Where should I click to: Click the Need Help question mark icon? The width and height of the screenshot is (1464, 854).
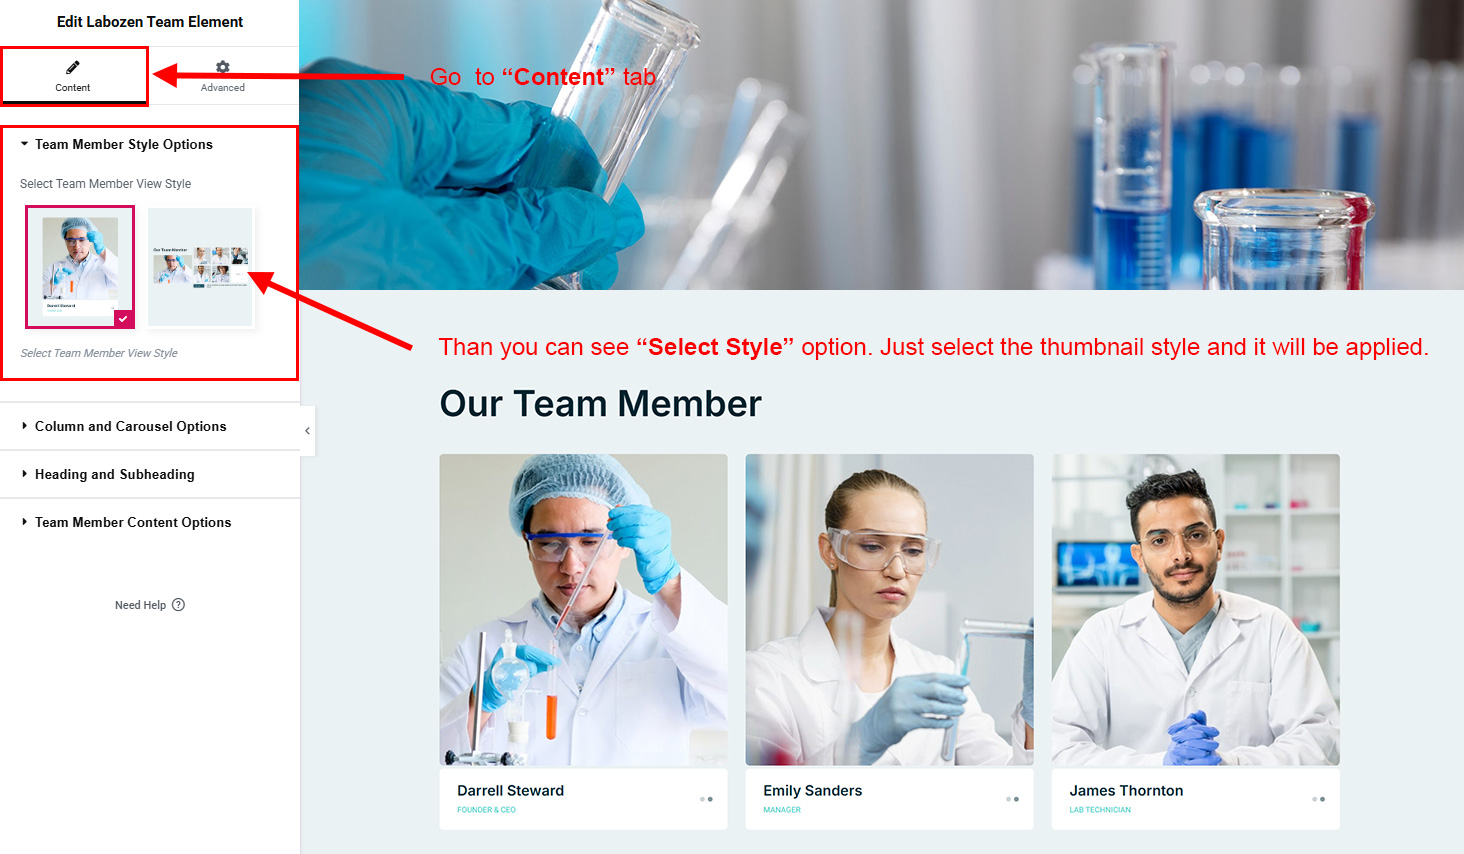pos(178,605)
